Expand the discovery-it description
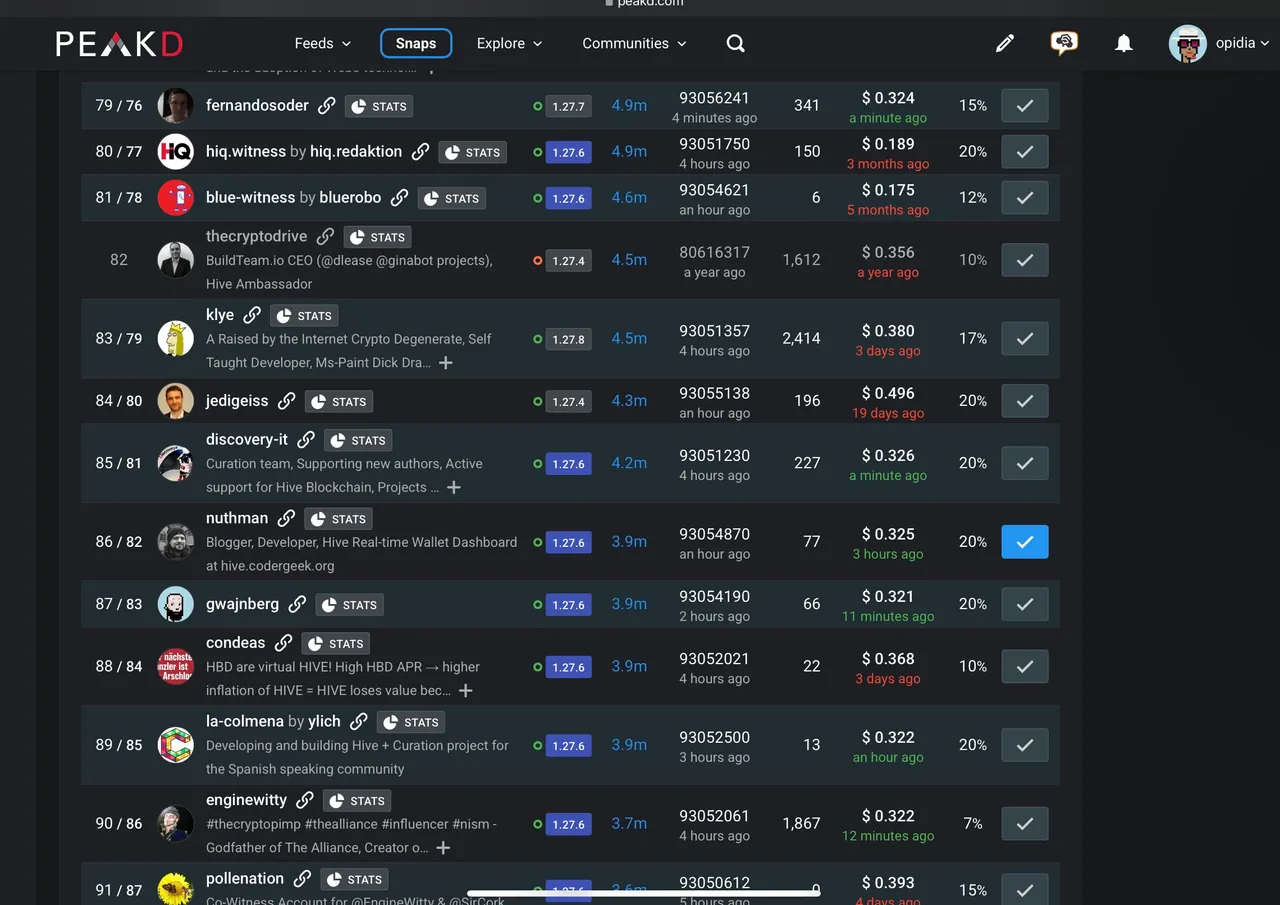 [454, 488]
